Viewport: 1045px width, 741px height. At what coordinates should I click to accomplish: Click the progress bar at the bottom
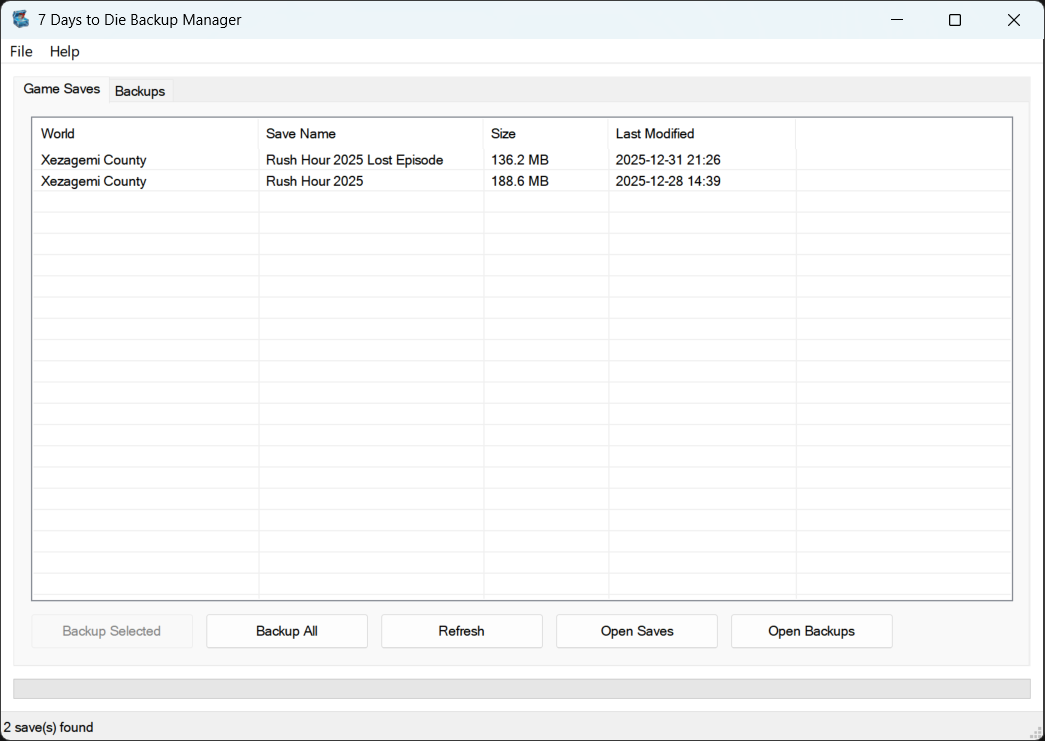(x=521, y=689)
